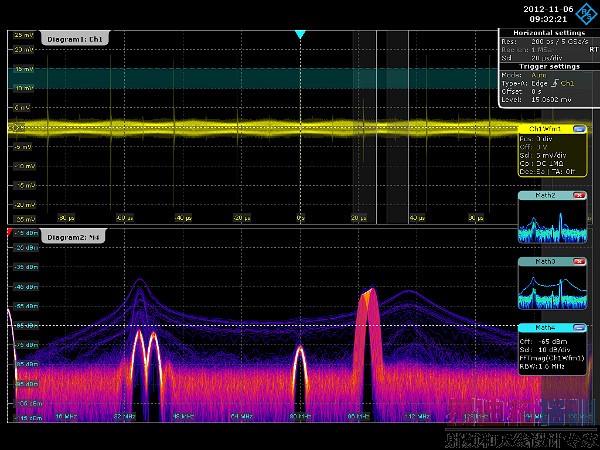This screenshot has width=600, height=450.
Task: Click the 0 s time axis label
Action: pos(301,218)
